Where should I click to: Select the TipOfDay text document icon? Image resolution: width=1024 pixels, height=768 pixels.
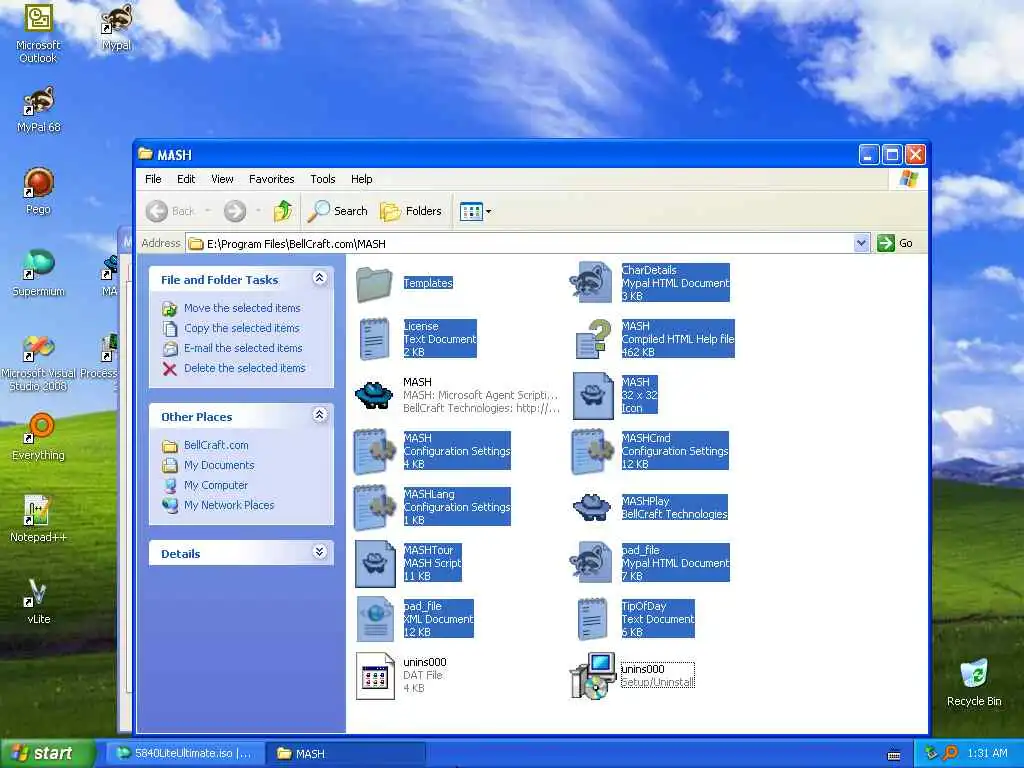(x=592, y=619)
